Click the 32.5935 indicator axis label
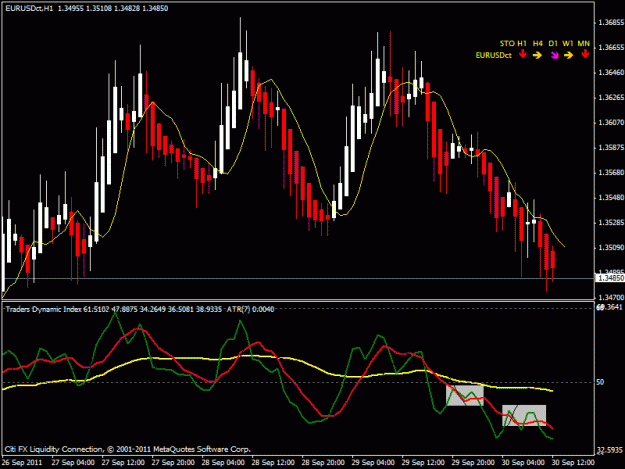This screenshot has height=469, width=625. (610, 450)
